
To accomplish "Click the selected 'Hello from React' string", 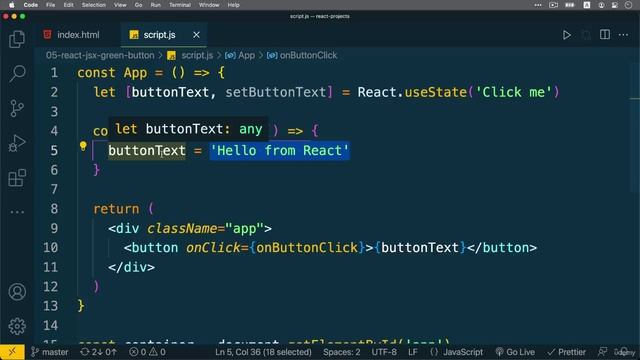I will 280,151.
